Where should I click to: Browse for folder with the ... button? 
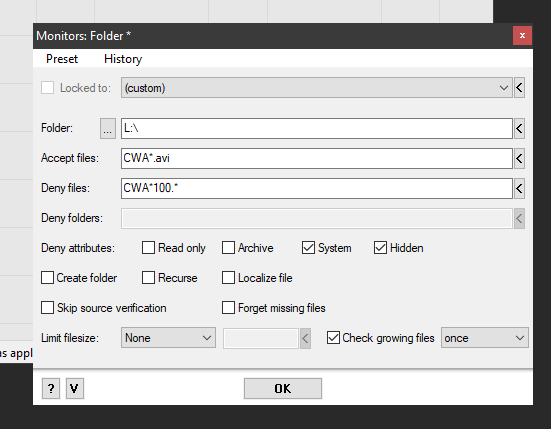108,128
